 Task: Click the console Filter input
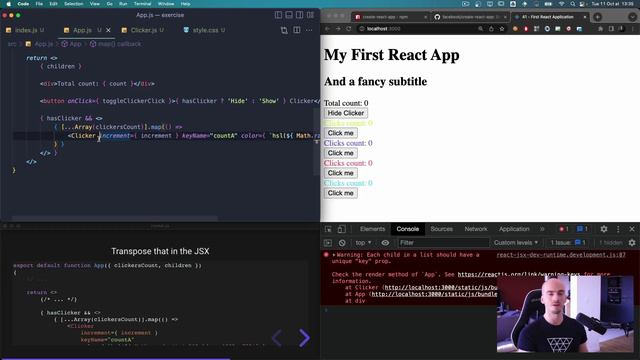[444, 243]
